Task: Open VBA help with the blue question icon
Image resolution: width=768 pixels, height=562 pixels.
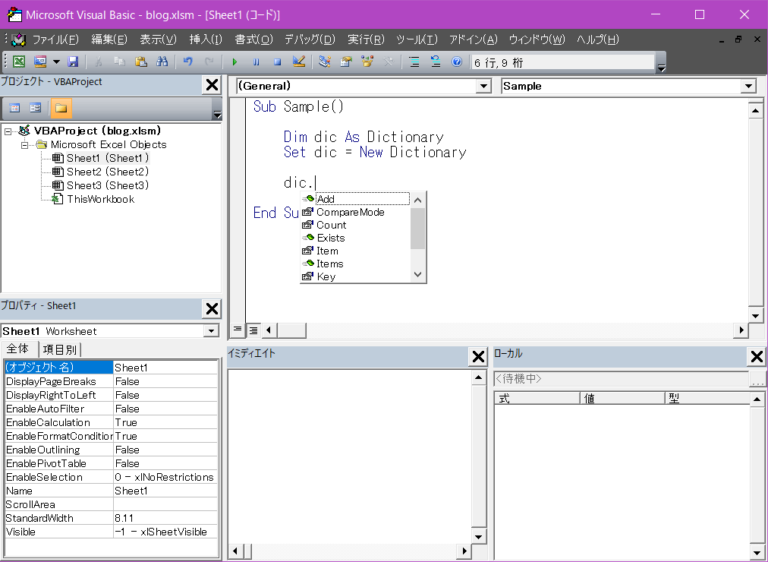Action: click(456, 62)
